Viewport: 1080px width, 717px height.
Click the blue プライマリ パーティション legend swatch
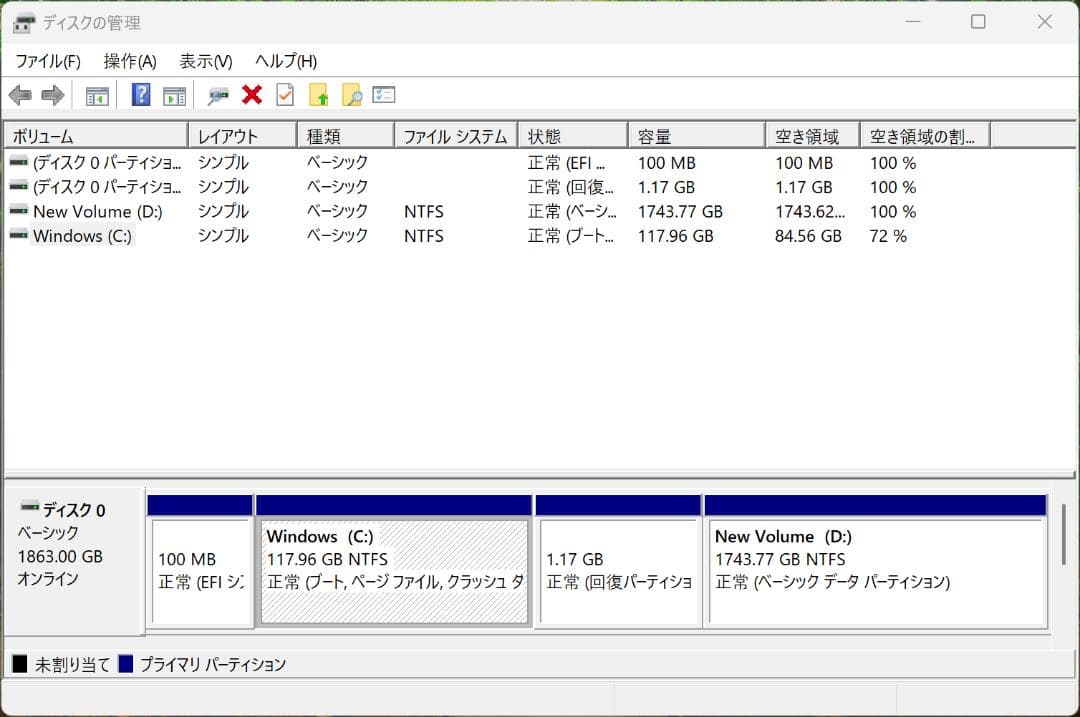tap(126, 663)
